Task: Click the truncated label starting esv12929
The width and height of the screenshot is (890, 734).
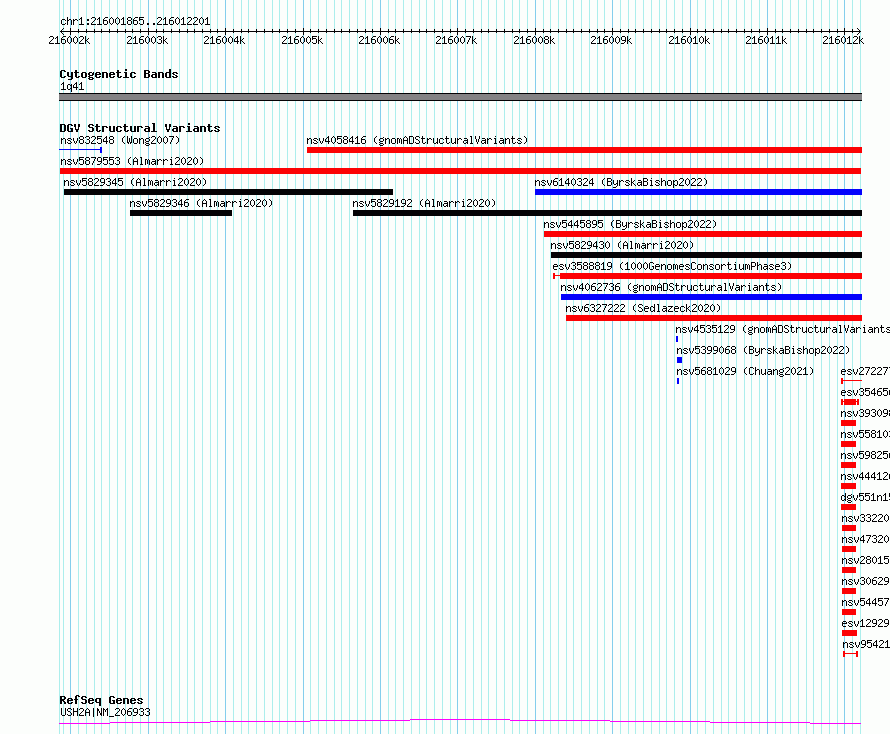Action: (x=865, y=623)
